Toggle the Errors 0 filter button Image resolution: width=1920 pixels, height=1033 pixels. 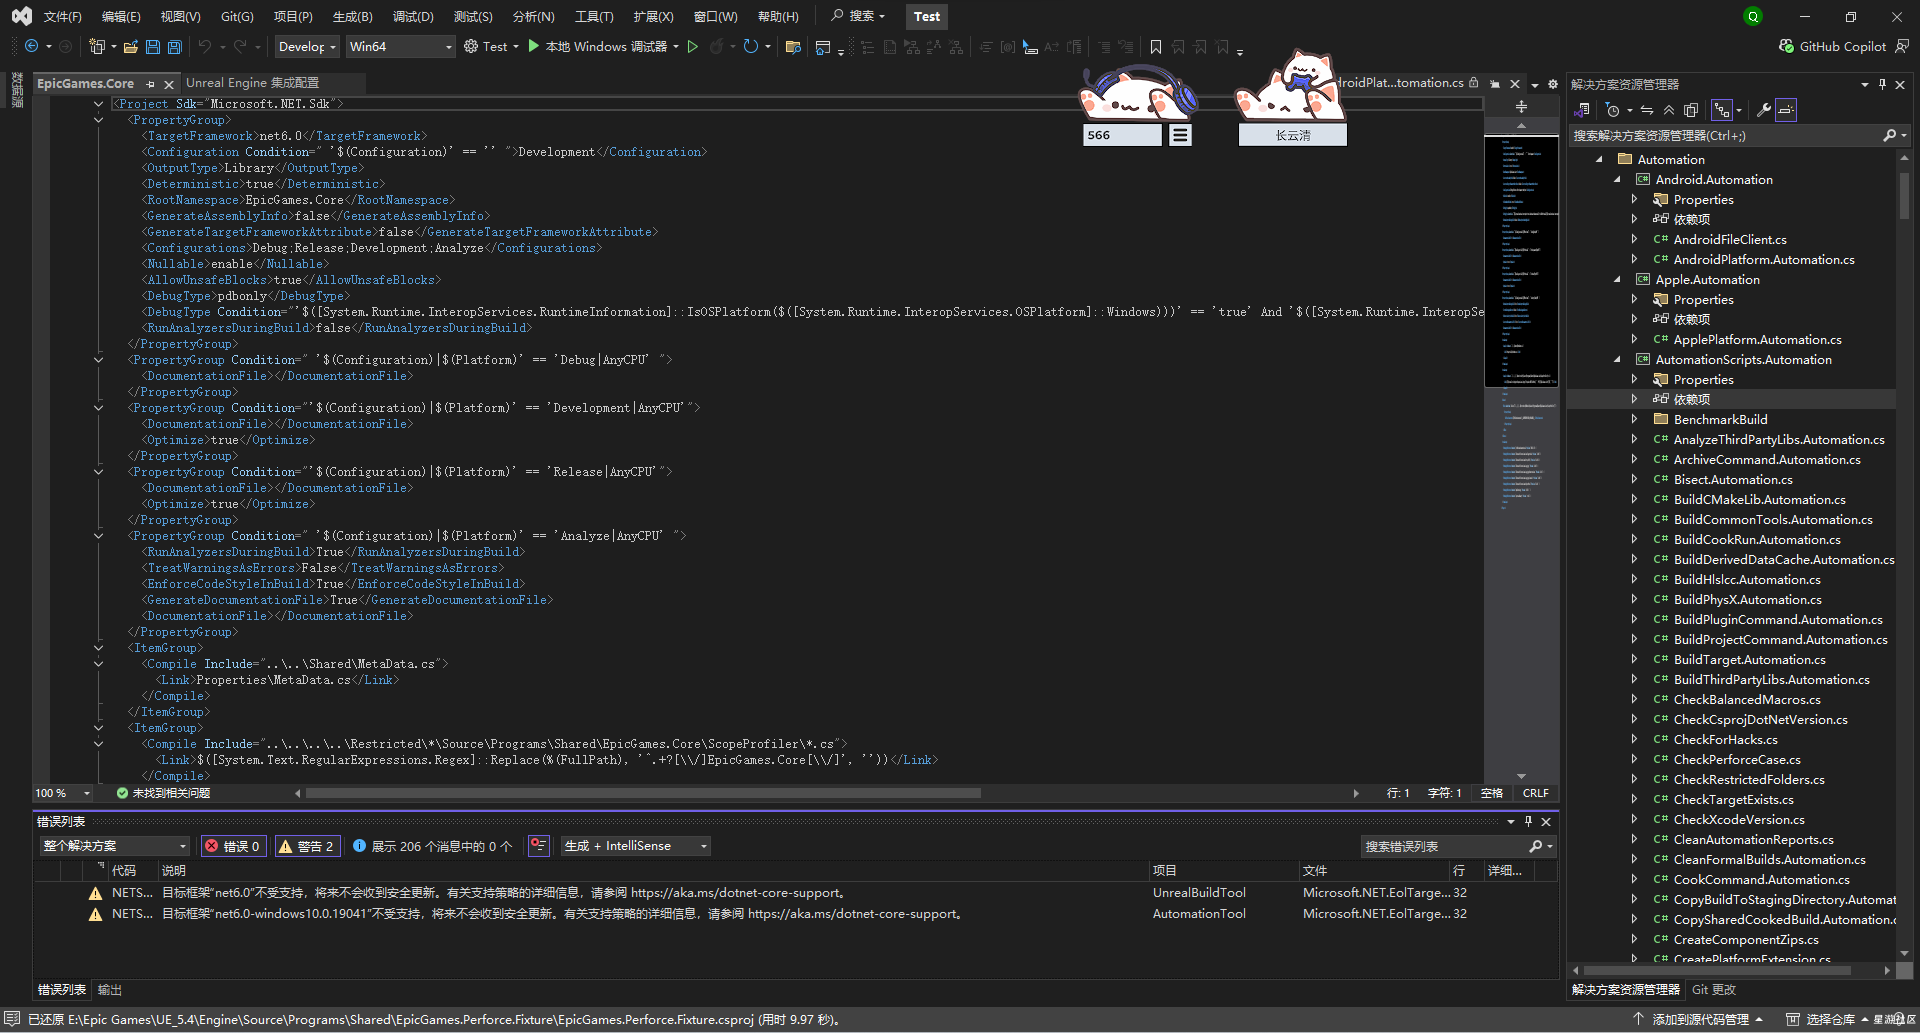tap(233, 846)
